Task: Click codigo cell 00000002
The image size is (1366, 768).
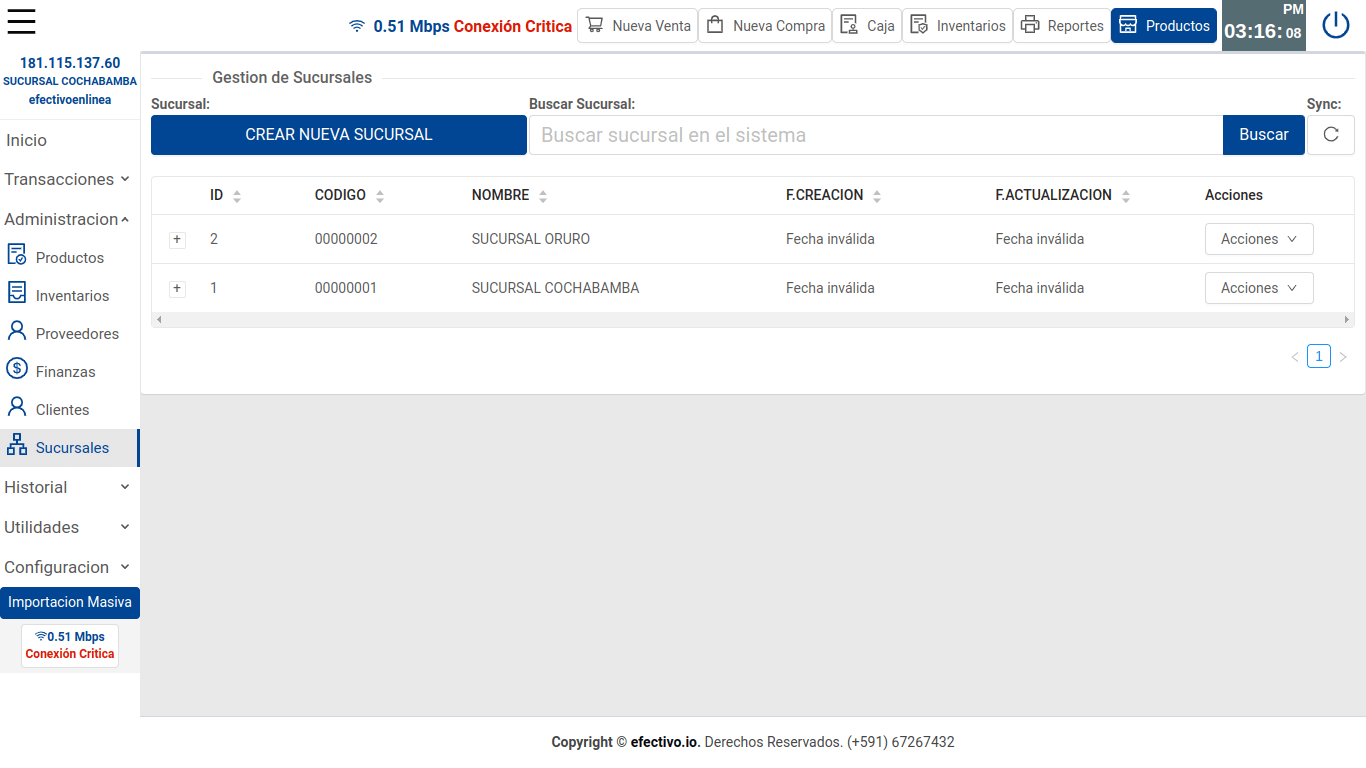Action: tap(346, 239)
